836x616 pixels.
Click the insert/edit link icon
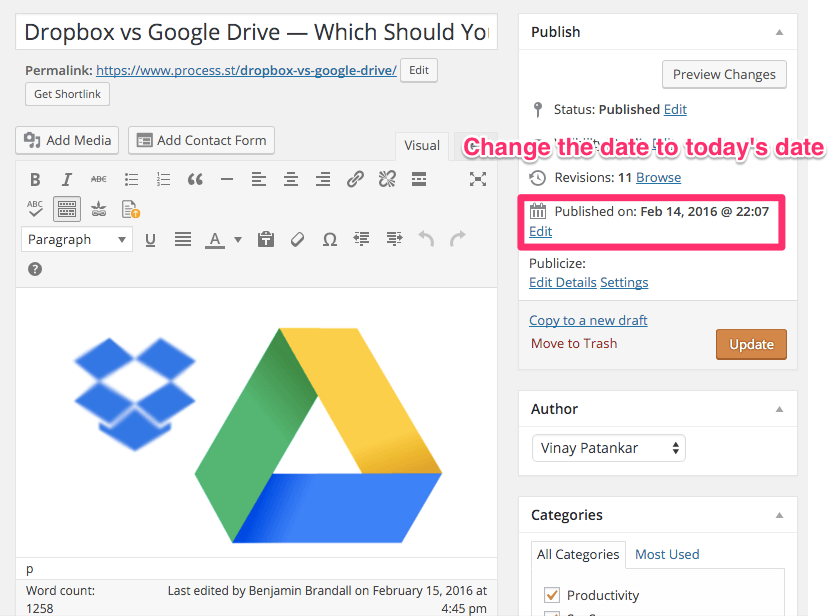point(355,180)
